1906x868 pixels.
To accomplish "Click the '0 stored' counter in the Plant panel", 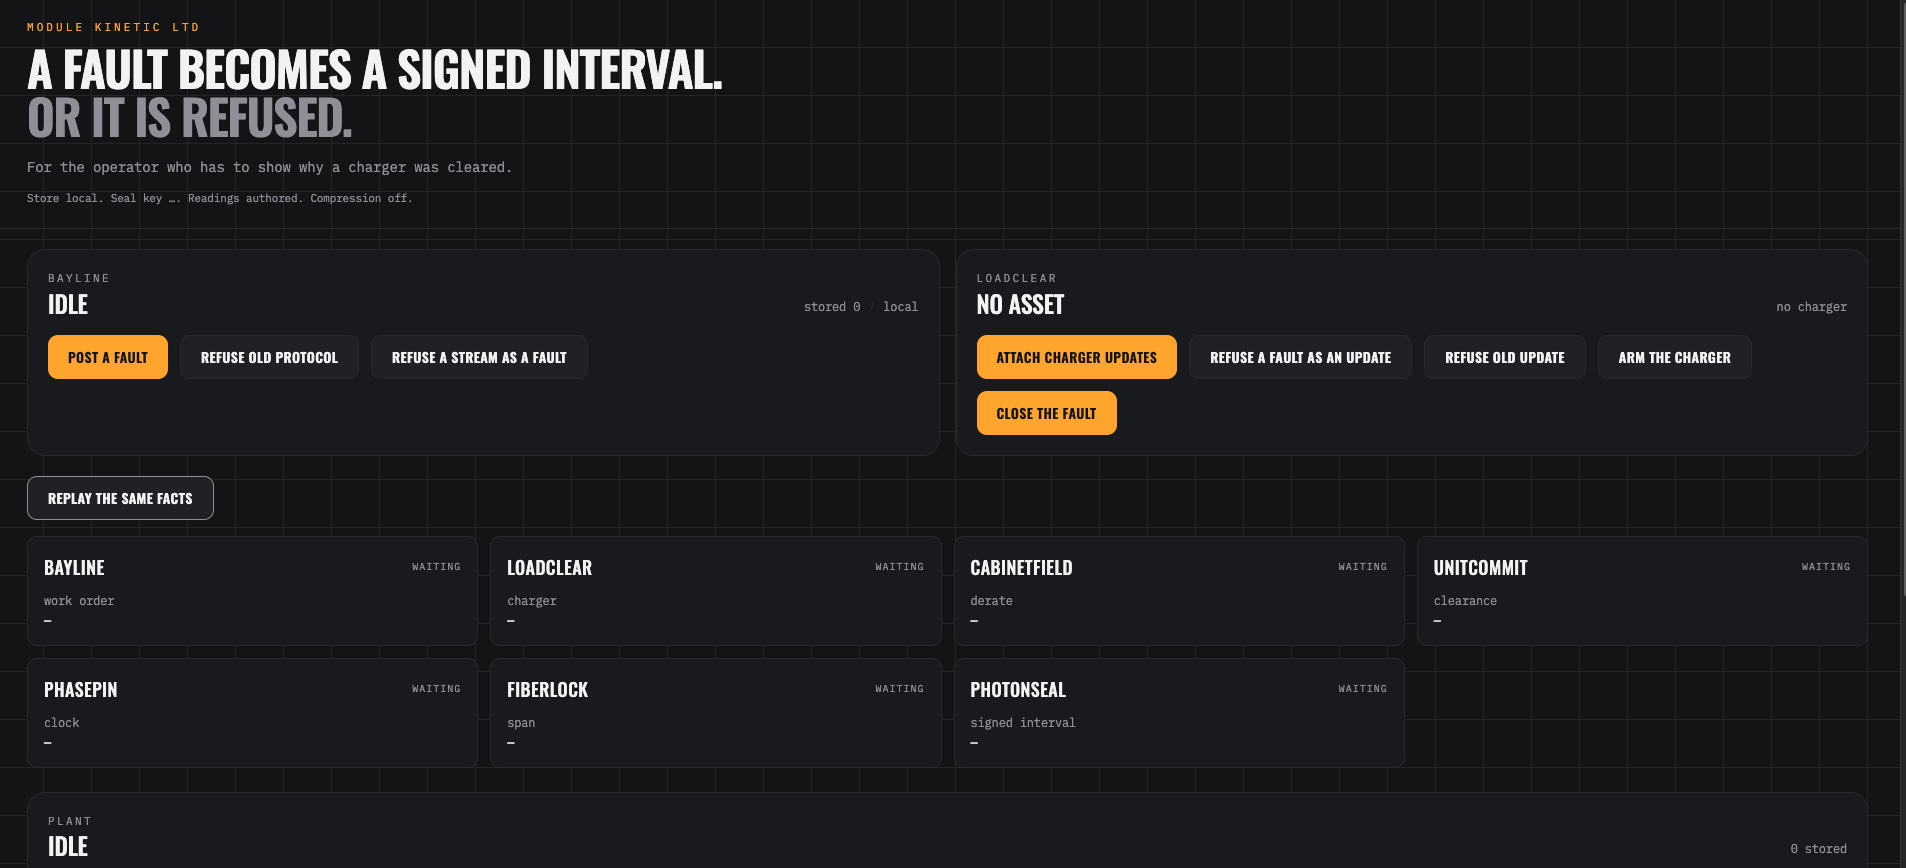I will click(x=1818, y=849).
